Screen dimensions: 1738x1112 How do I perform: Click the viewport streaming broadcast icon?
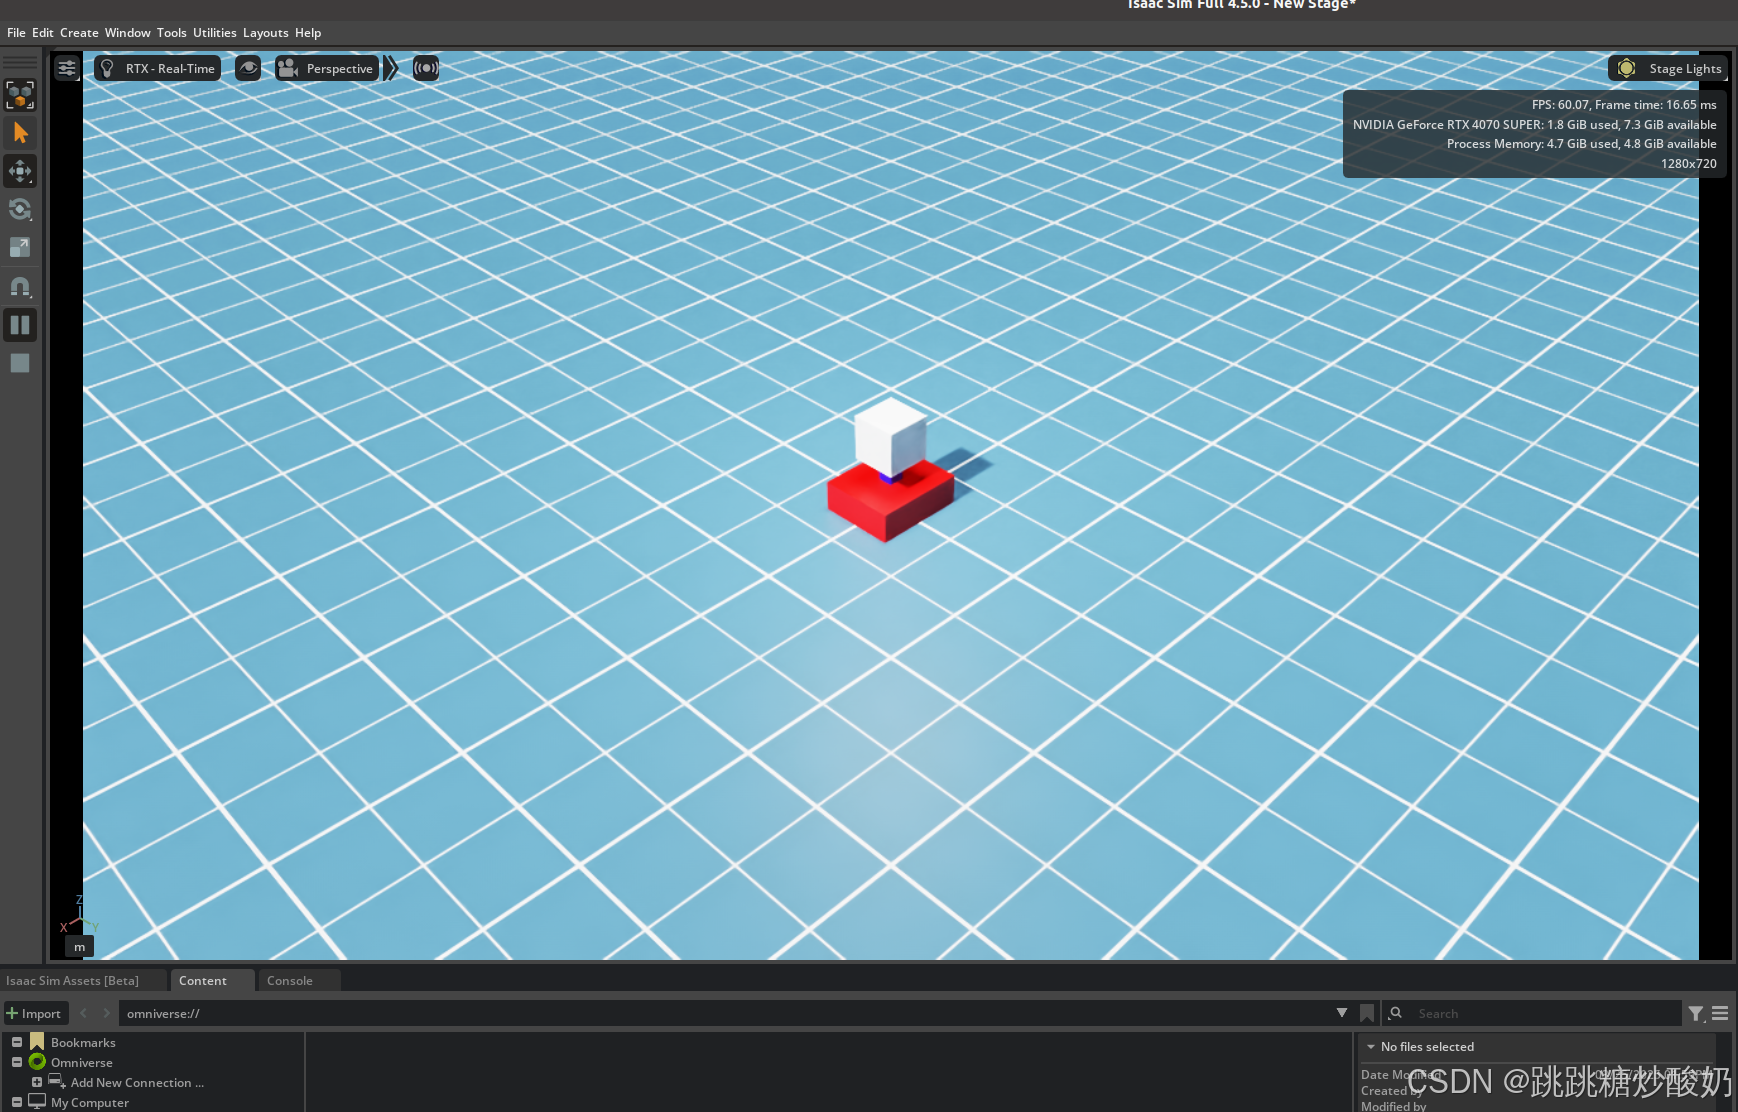[x=426, y=68]
